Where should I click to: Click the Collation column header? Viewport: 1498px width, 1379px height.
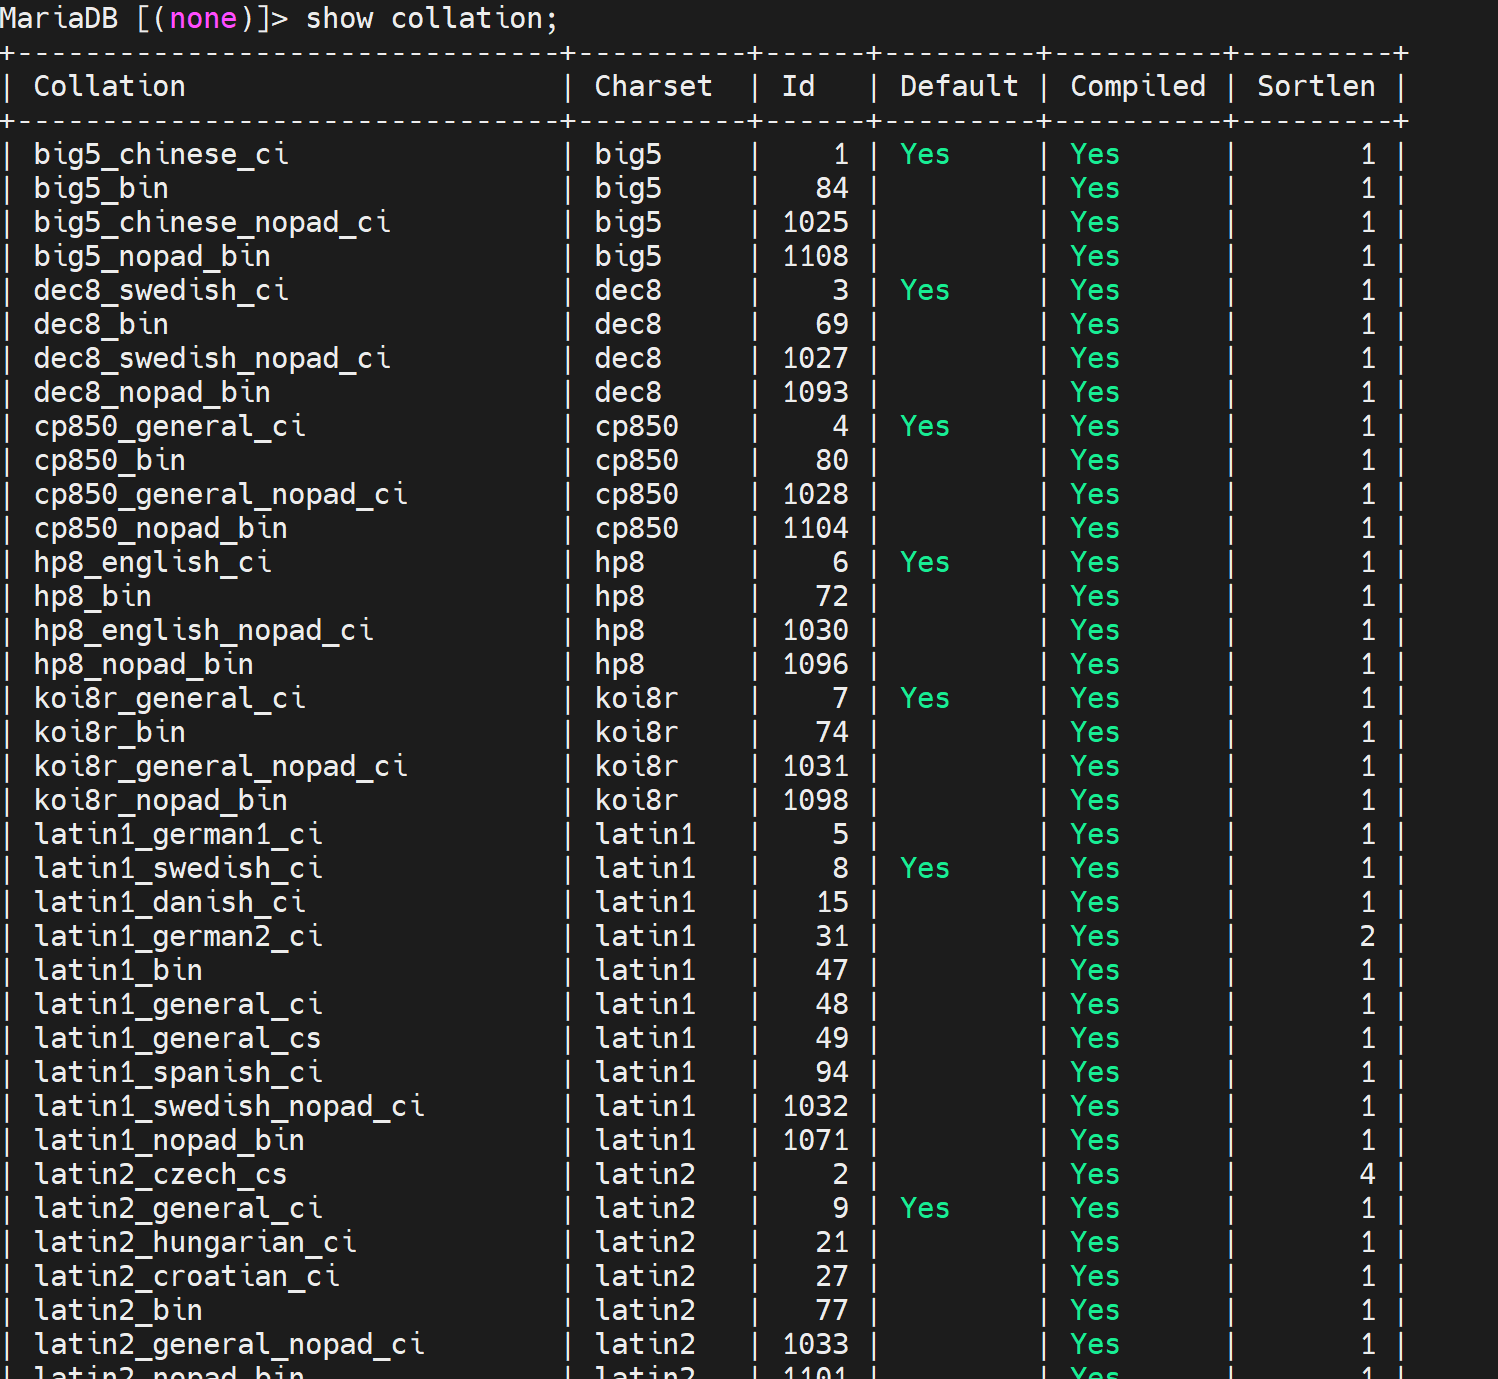[110, 87]
